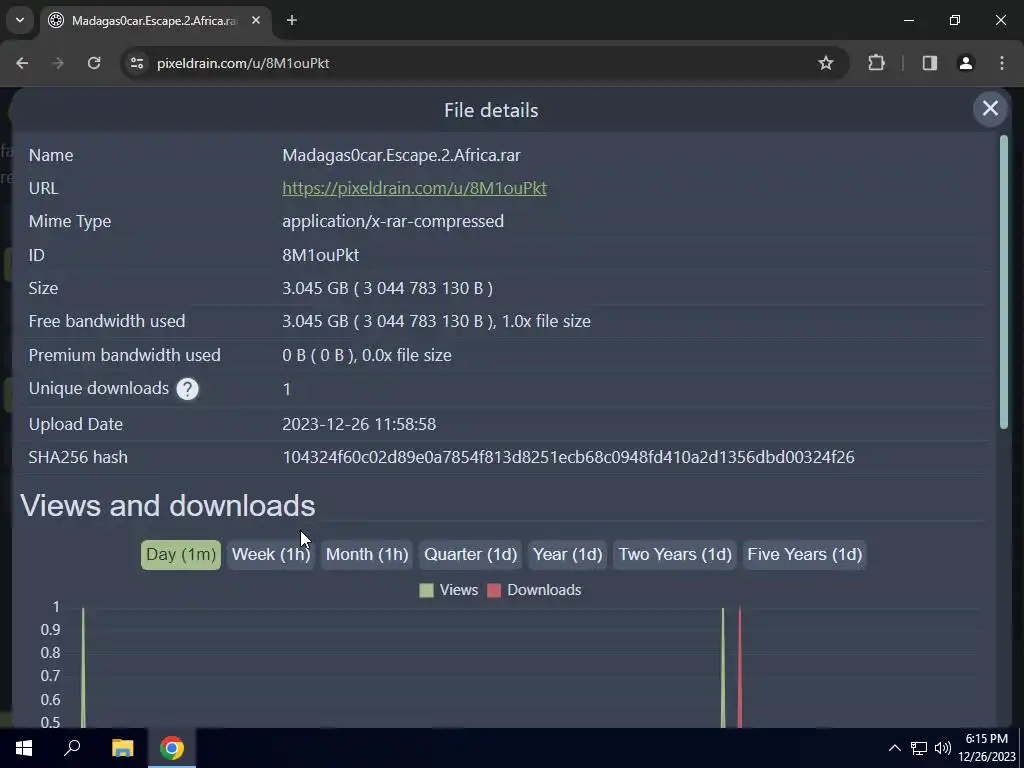Image resolution: width=1024 pixels, height=768 pixels.
Task: Open the network tray icon
Action: point(919,748)
